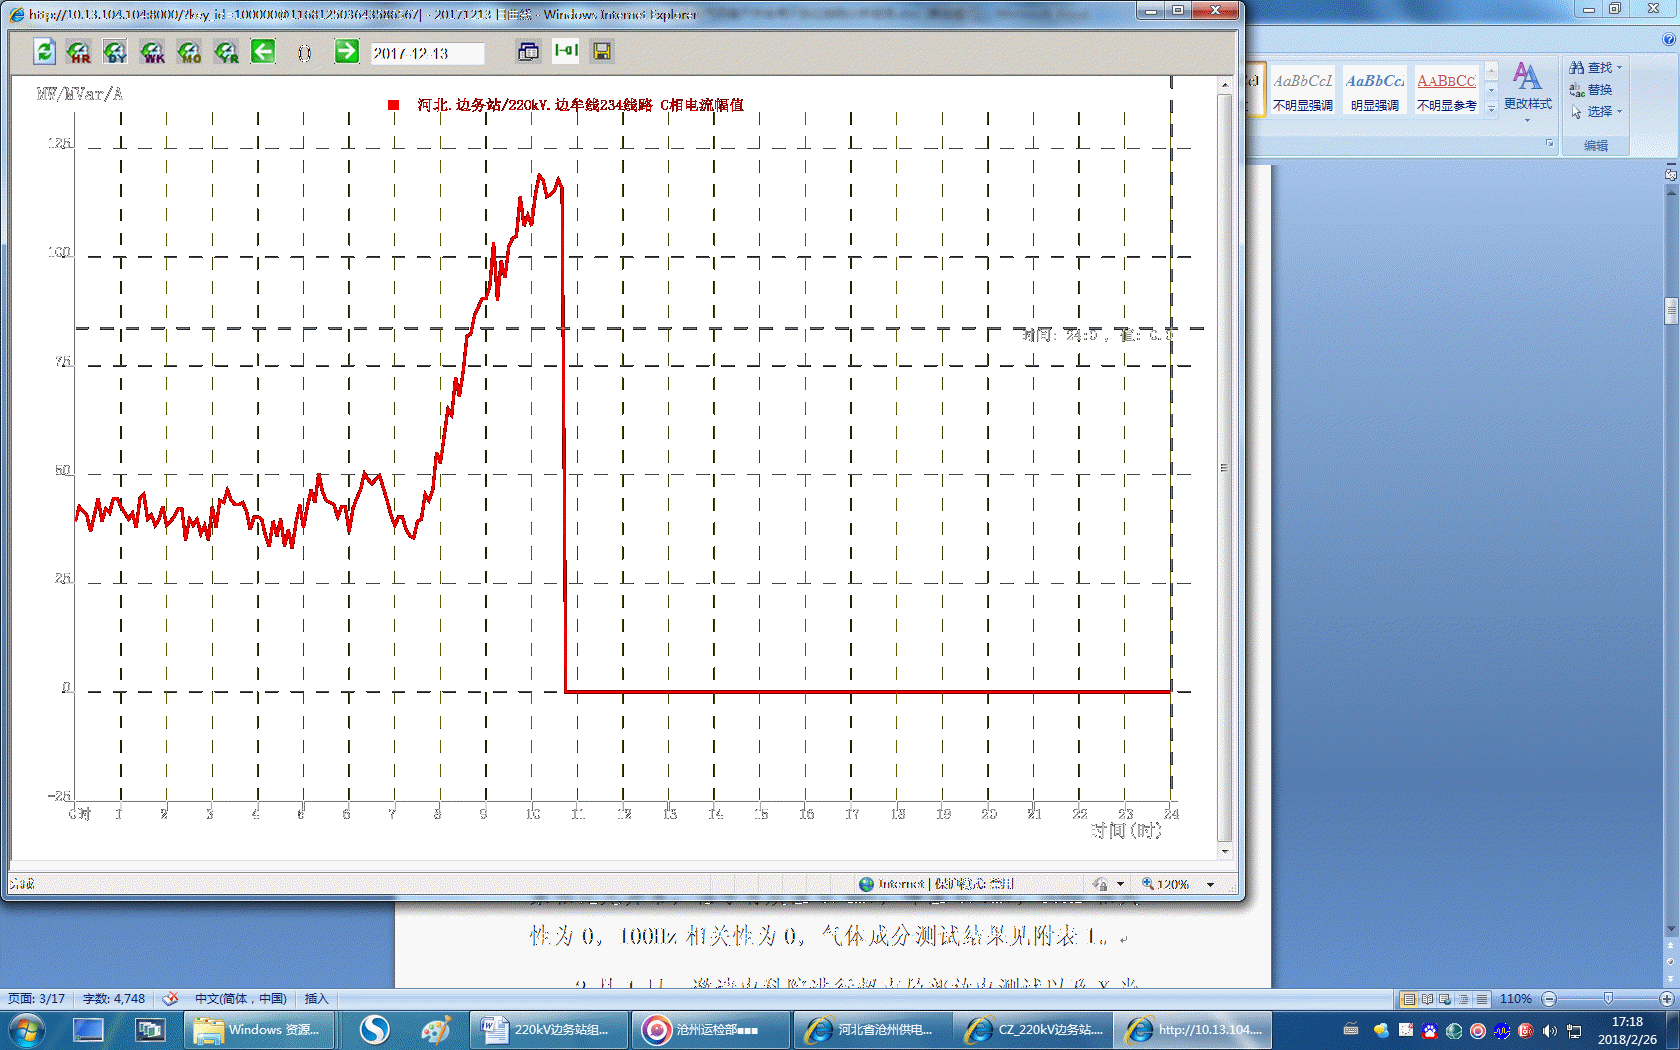Open 河北省沧州供电 IE taskbar item

[x=871, y=1030]
